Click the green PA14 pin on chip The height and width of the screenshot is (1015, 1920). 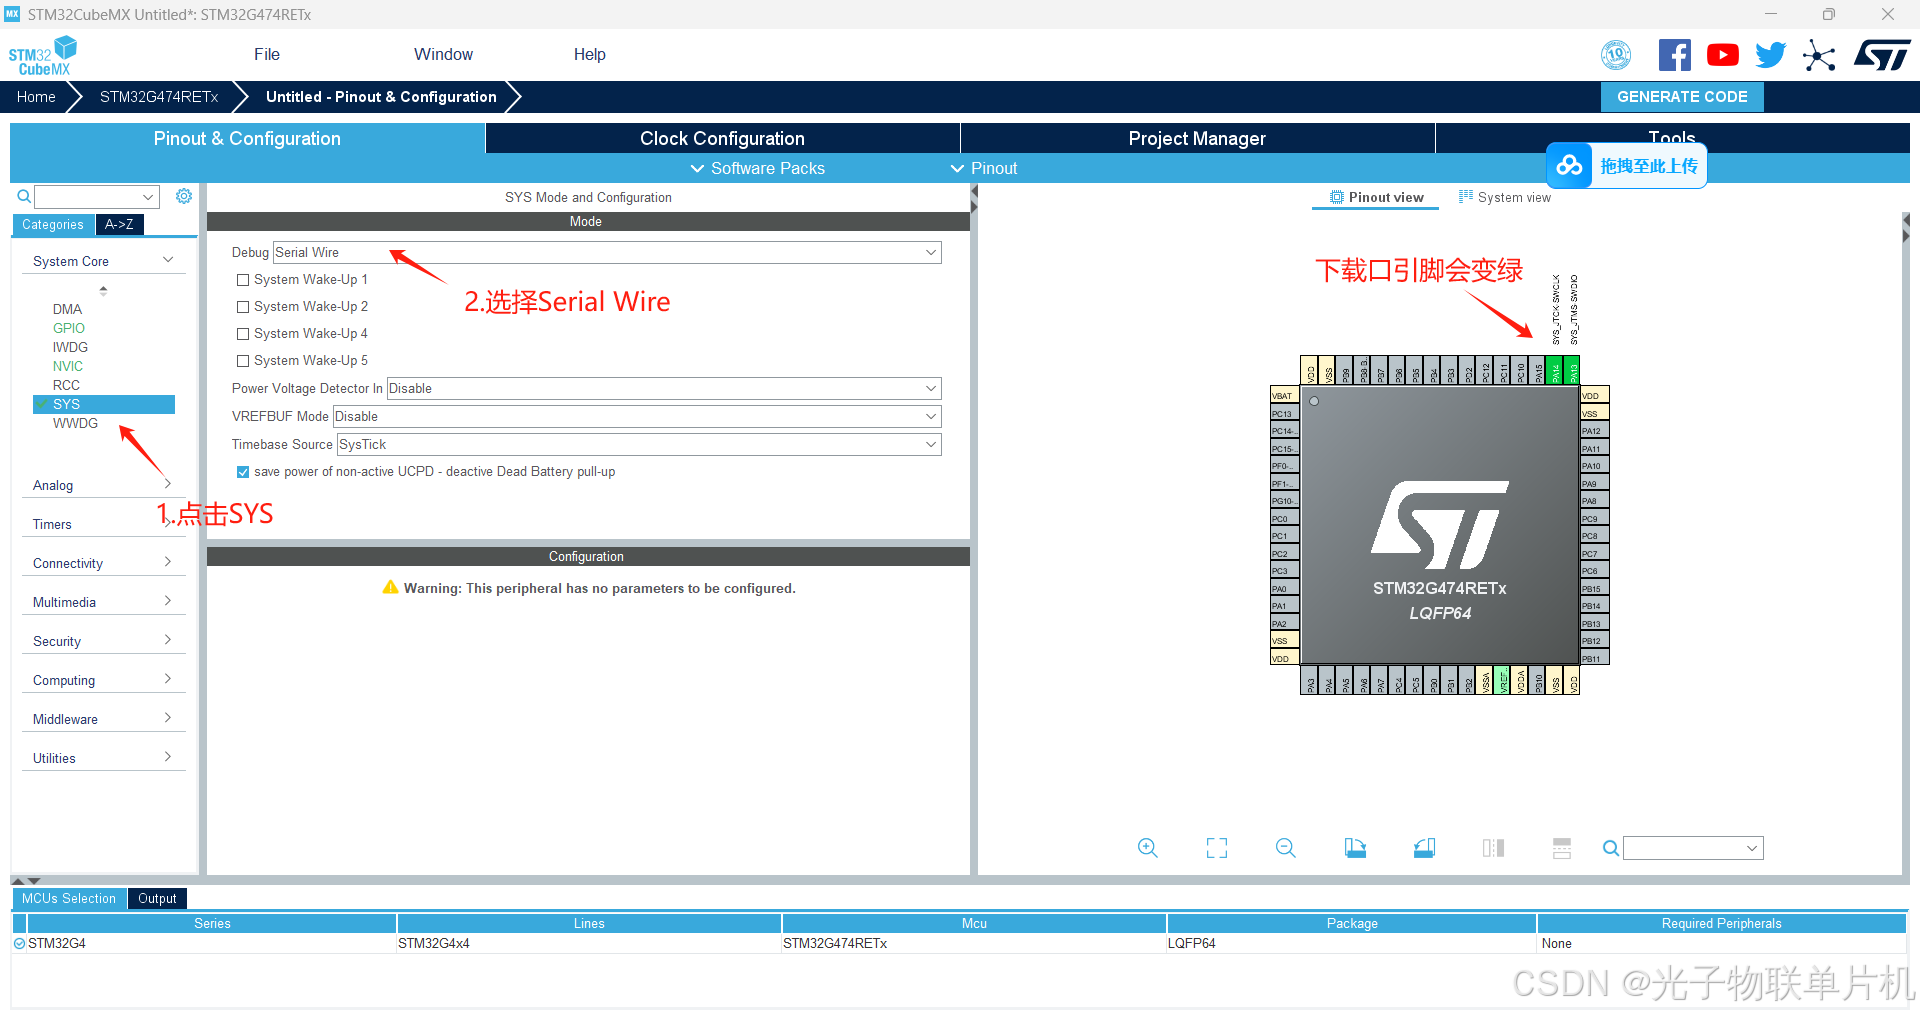(1555, 369)
